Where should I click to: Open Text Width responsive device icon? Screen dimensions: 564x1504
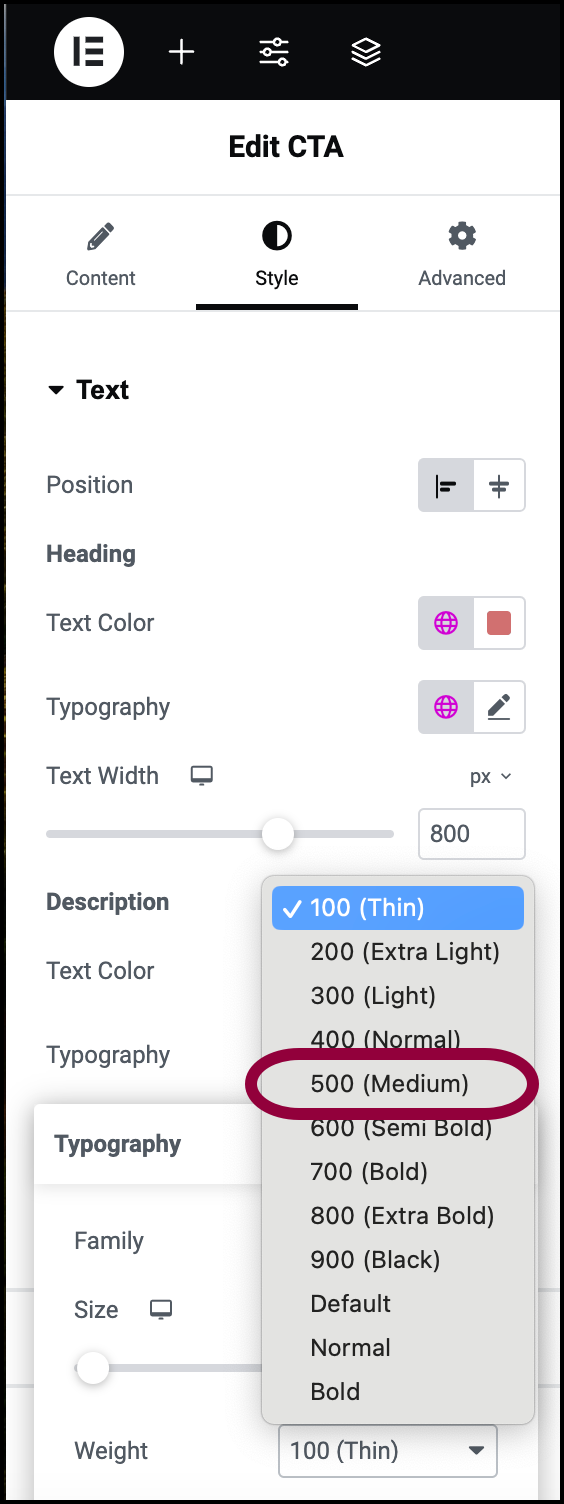[x=202, y=775]
